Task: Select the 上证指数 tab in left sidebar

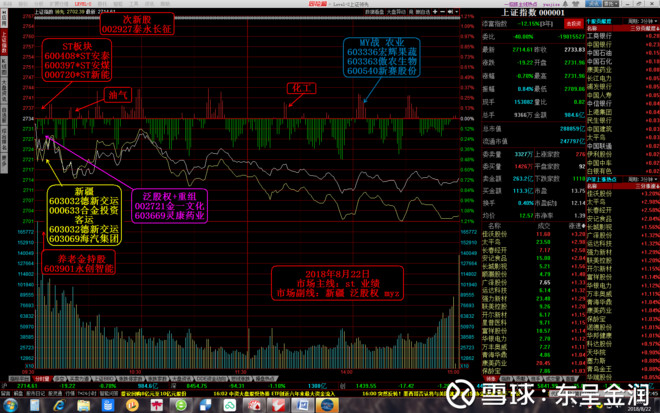Action: [4, 42]
